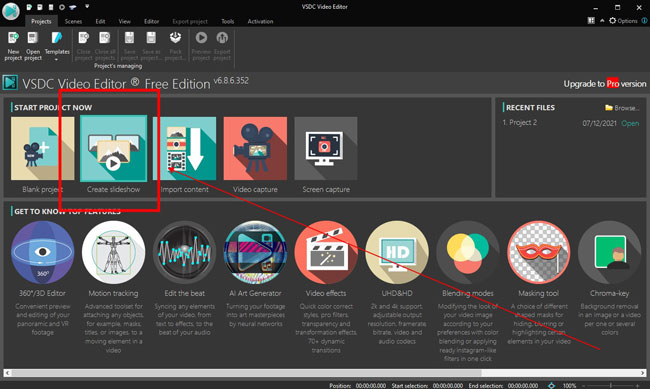Switch to the Projects ribbon tab
Viewport: 650px width, 389px height.
click(x=41, y=21)
